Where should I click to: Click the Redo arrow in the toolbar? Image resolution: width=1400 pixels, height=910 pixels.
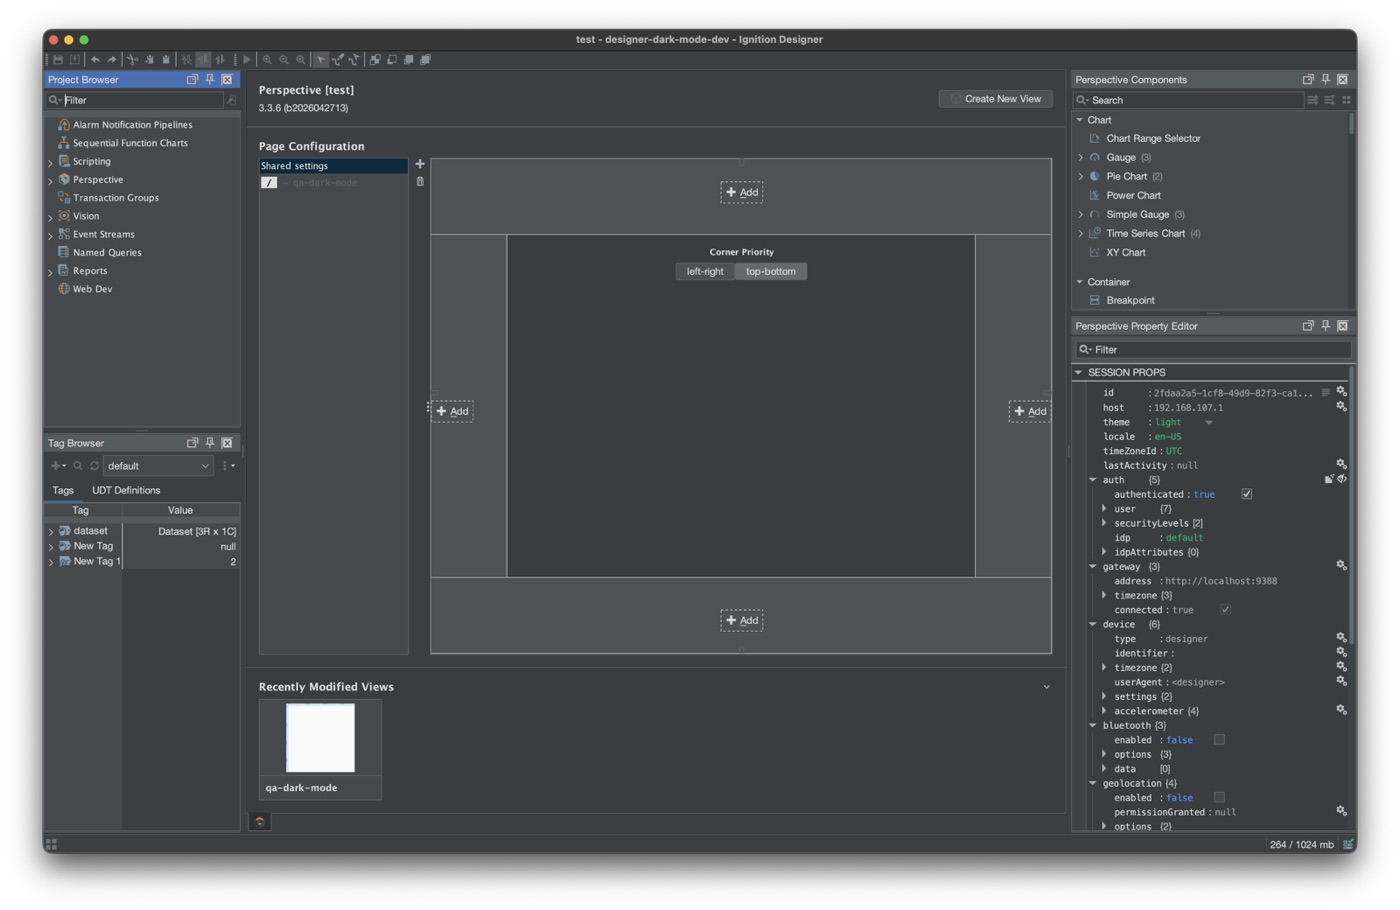tap(112, 60)
